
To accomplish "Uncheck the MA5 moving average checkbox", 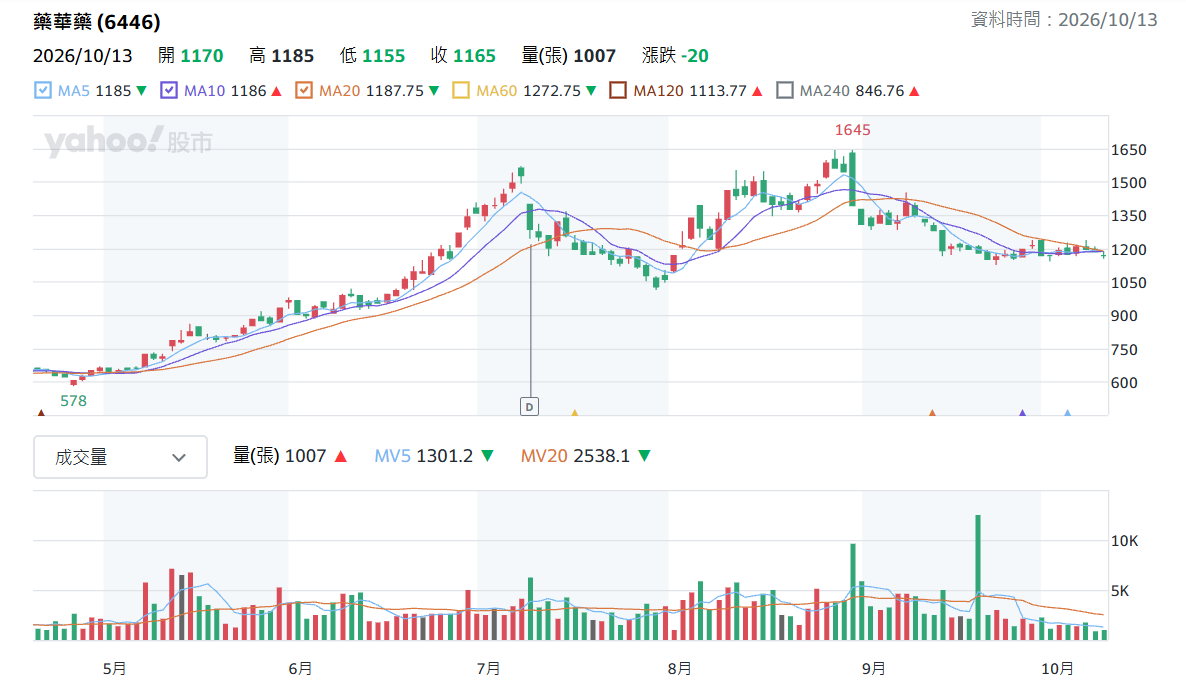I will coord(43,91).
